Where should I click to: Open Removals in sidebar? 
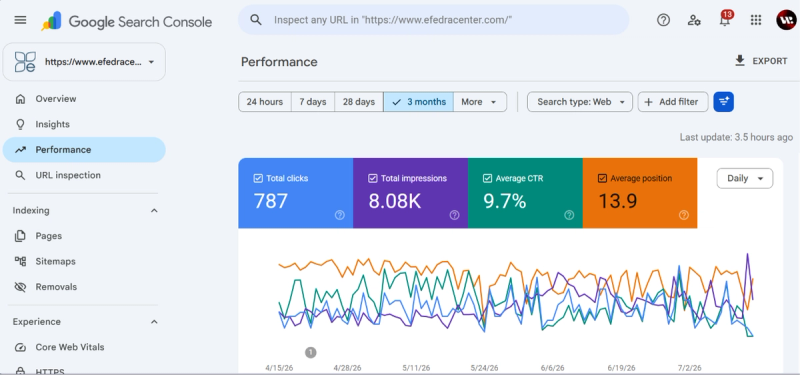pos(84,287)
